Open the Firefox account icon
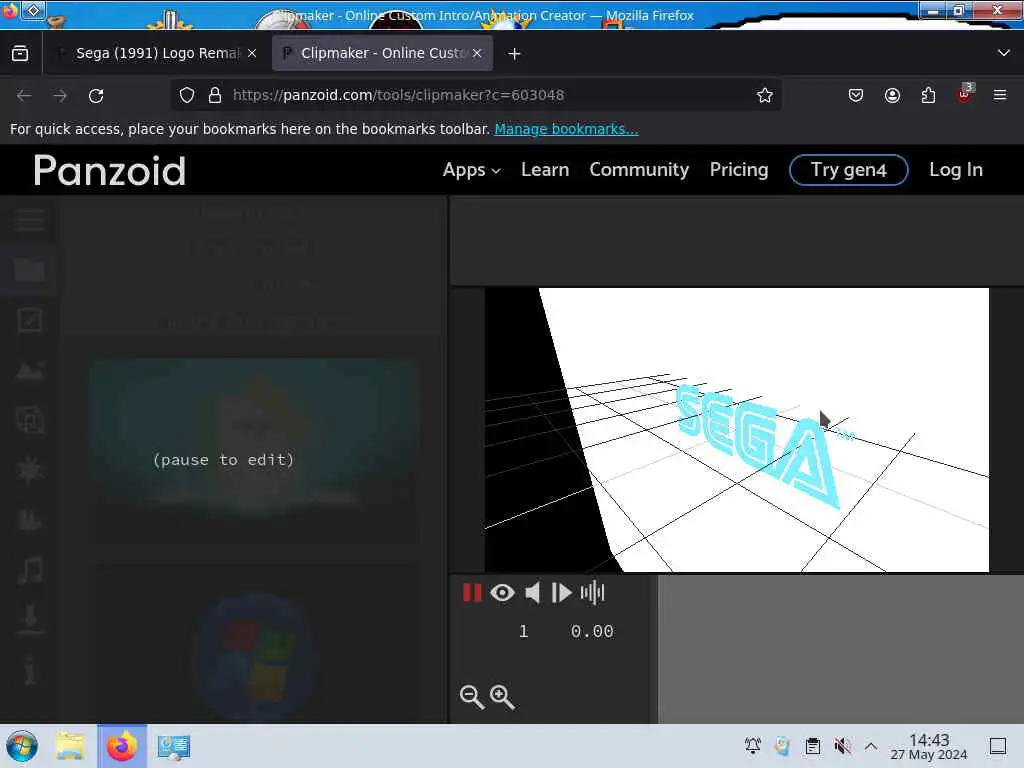Image resolution: width=1024 pixels, height=768 pixels. (x=892, y=95)
